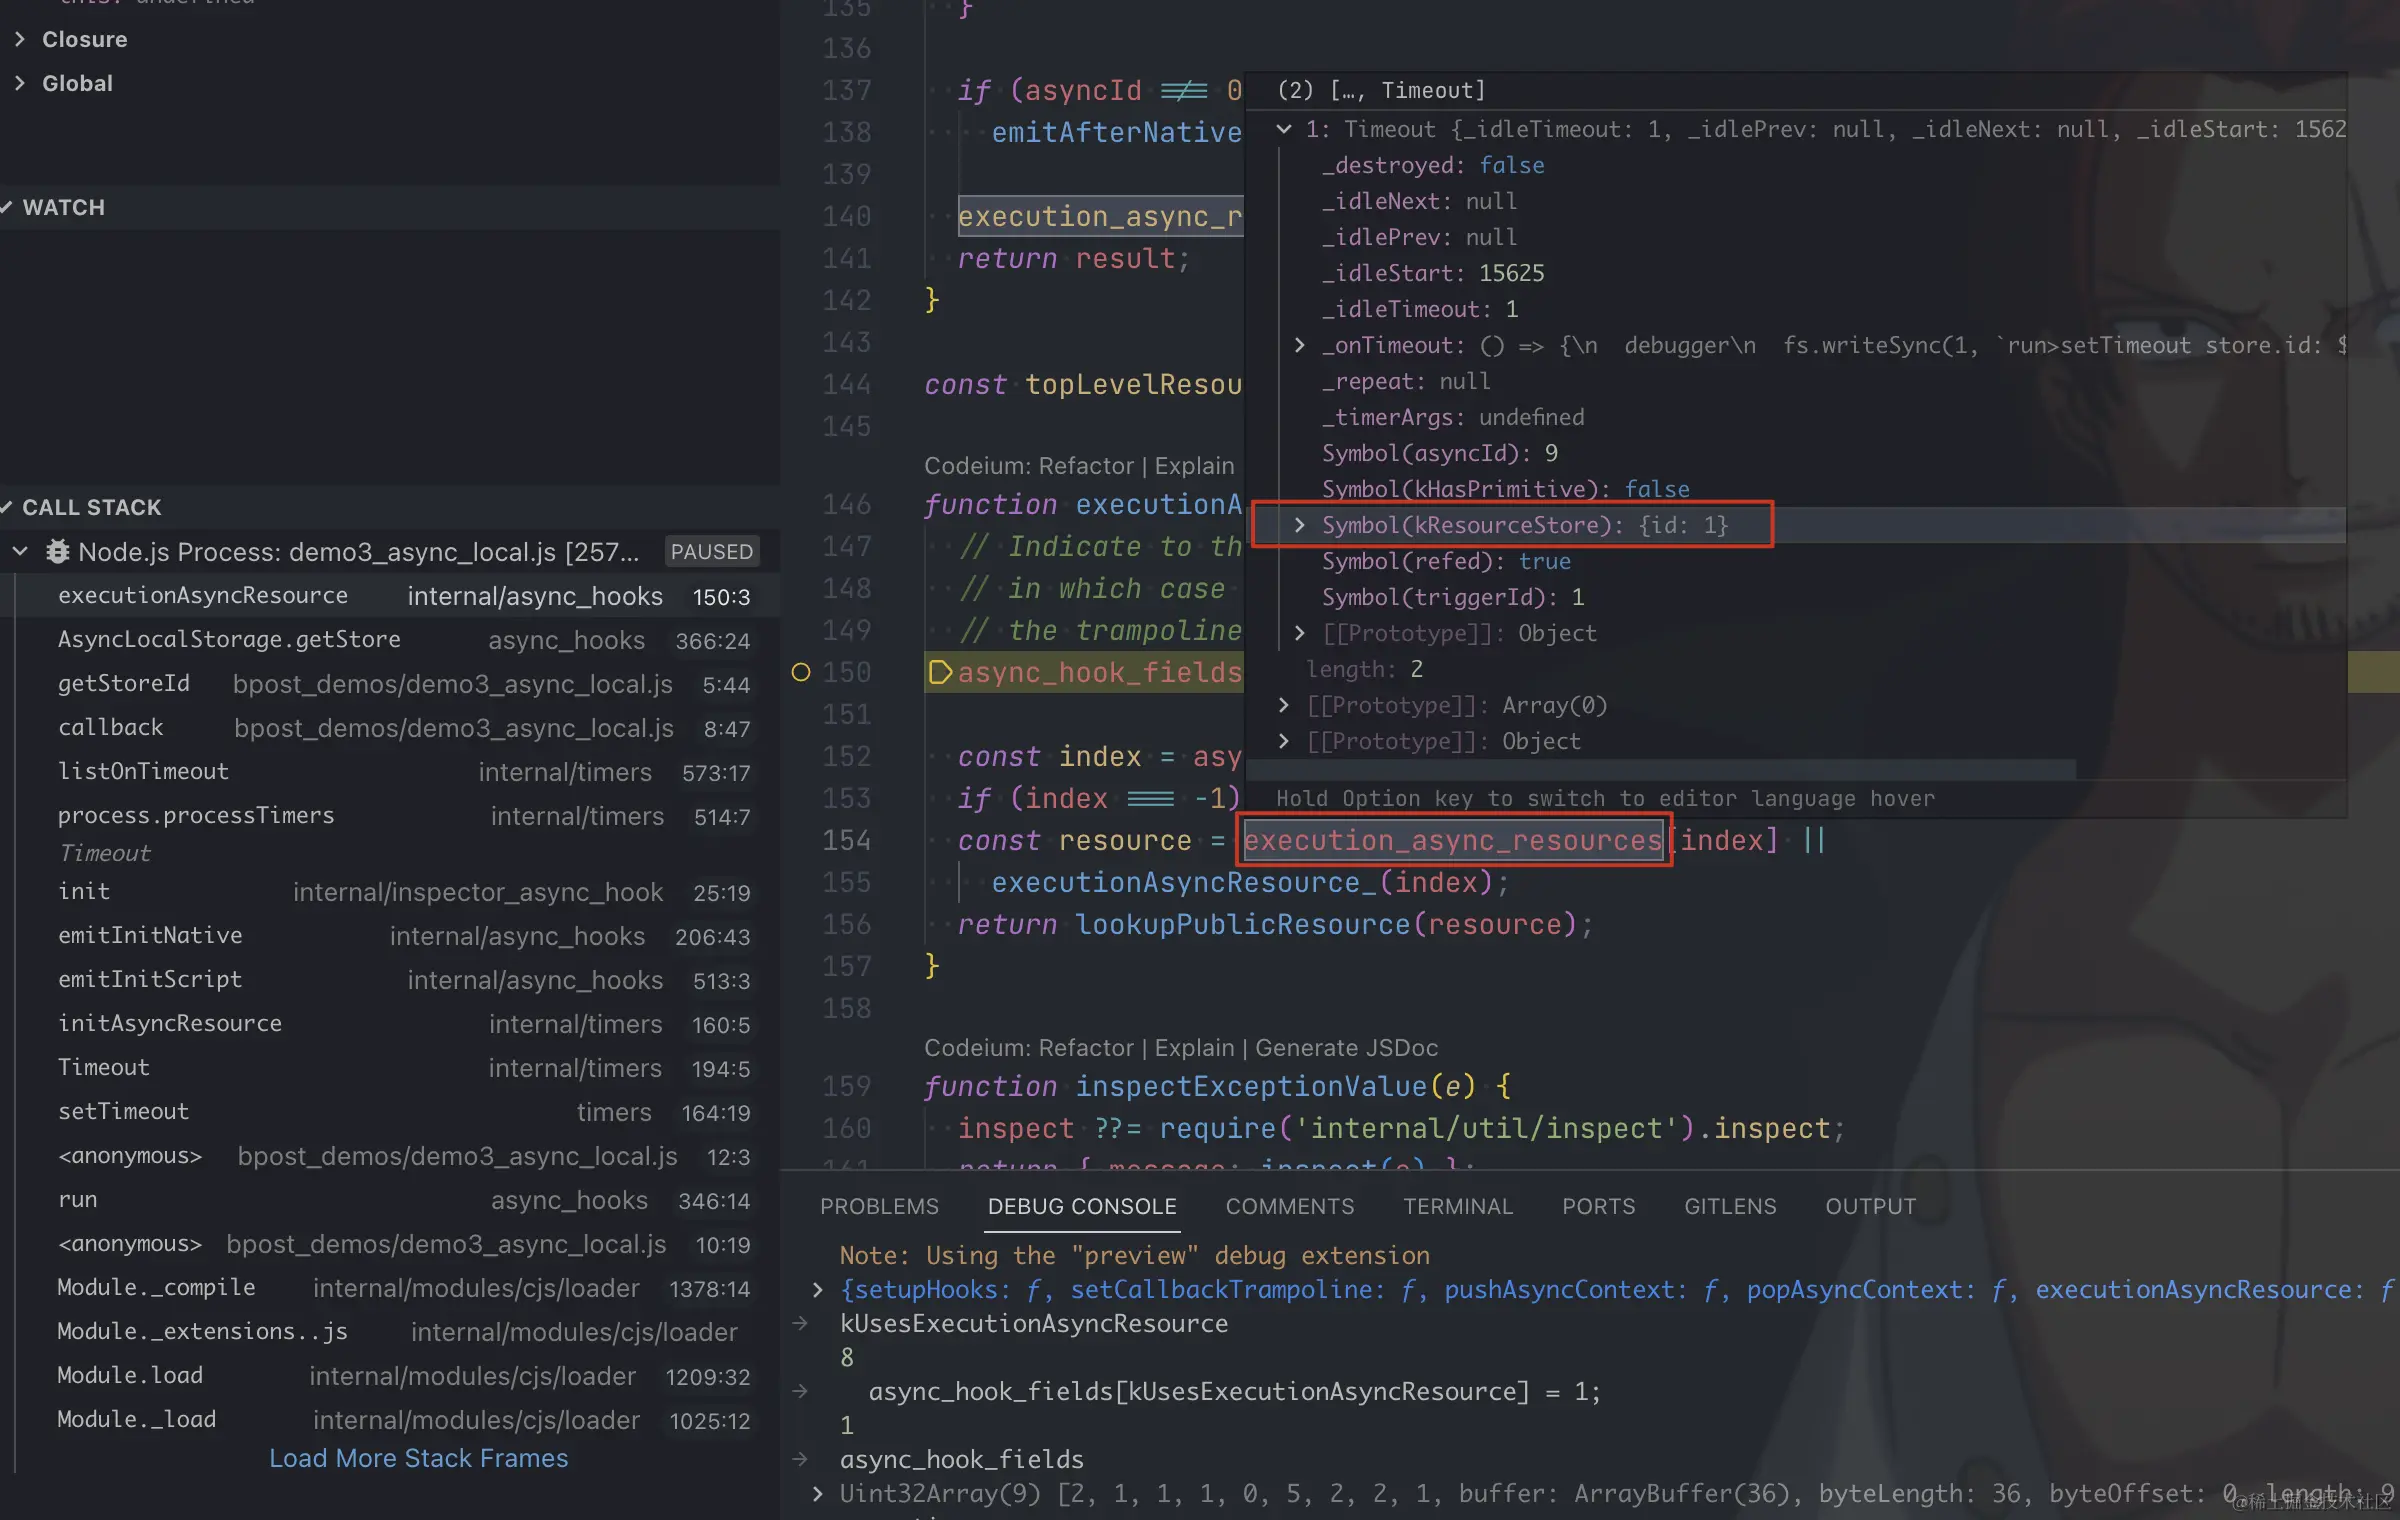2400x1520 pixels.
Task: Collapse the '1: Timeout' entry in hover
Action: click(1284, 129)
